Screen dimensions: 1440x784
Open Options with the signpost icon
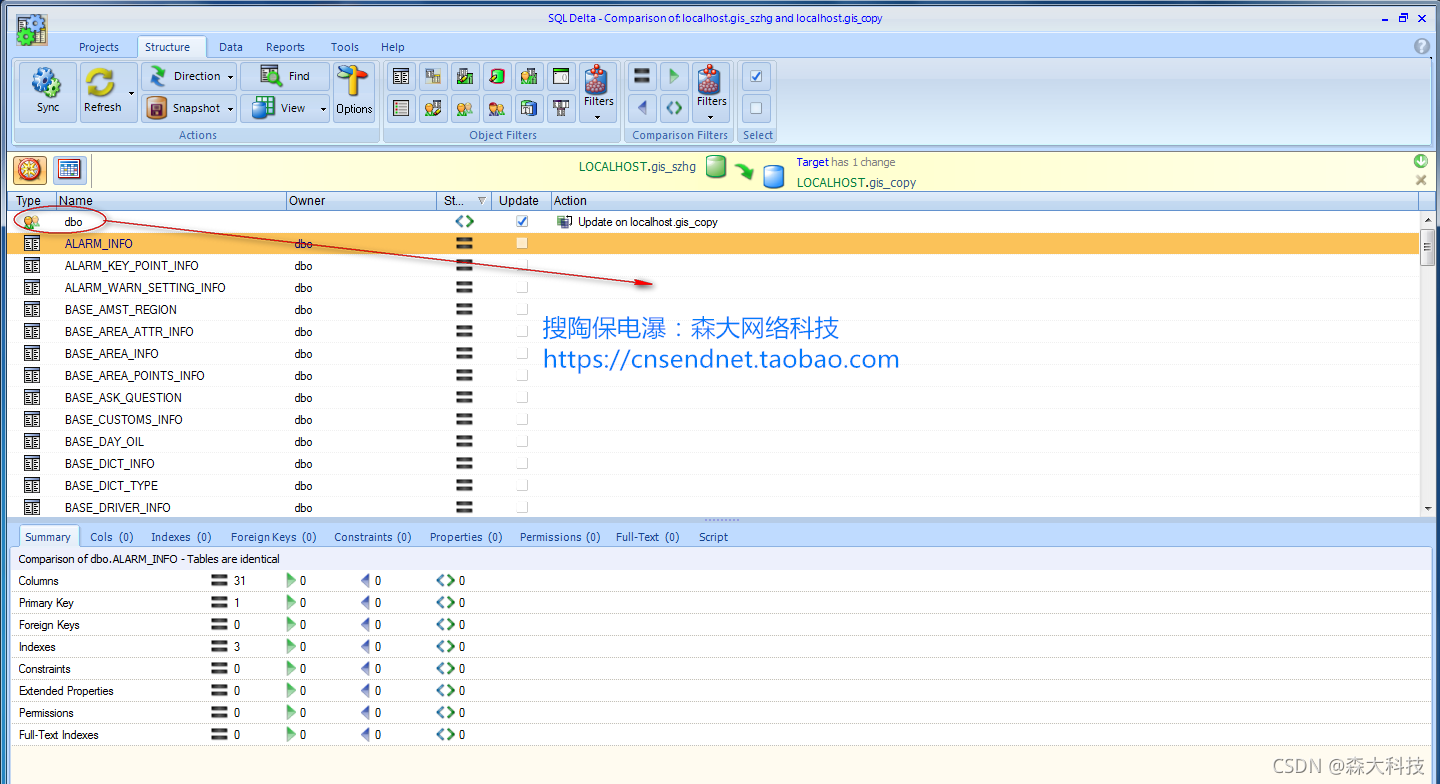pyautogui.click(x=354, y=92)
